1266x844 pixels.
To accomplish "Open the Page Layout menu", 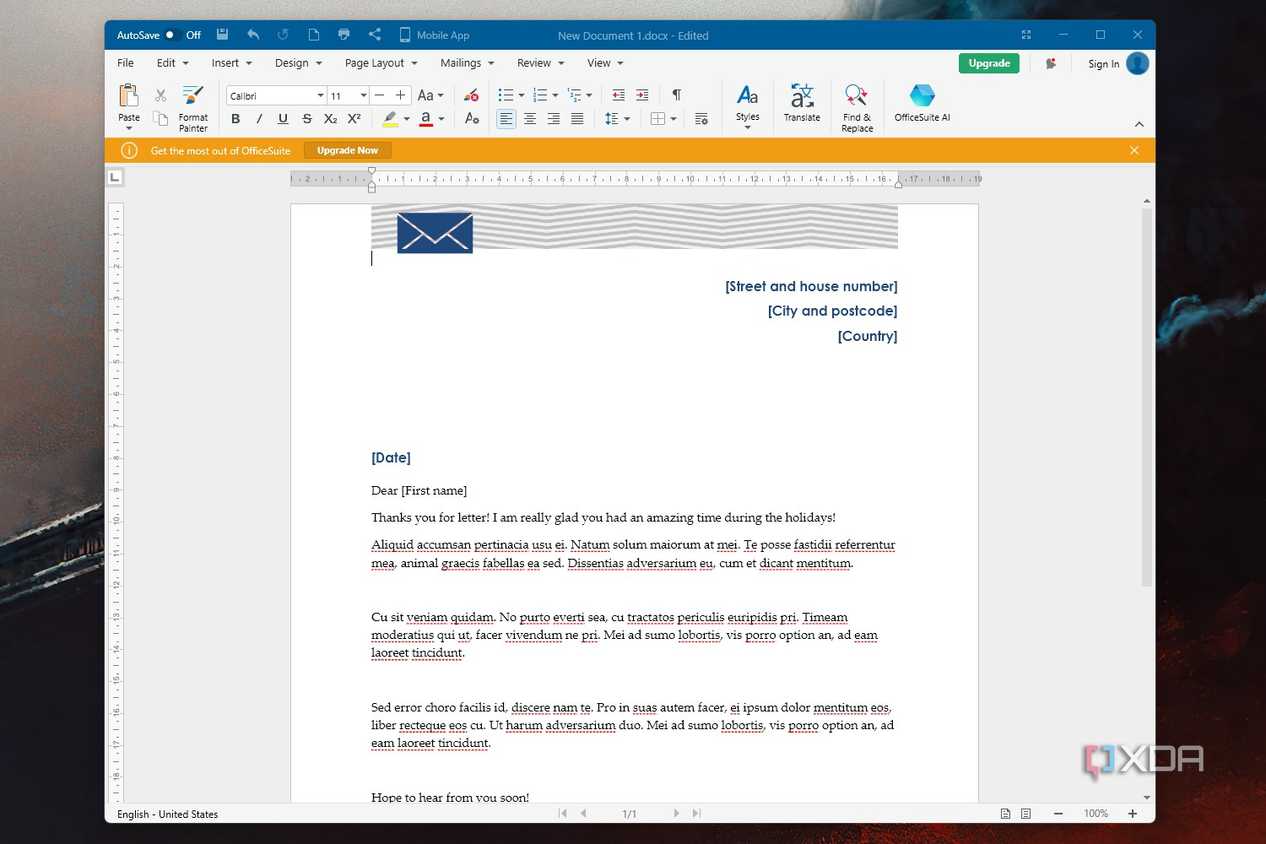I will click(x=382, y=63).
